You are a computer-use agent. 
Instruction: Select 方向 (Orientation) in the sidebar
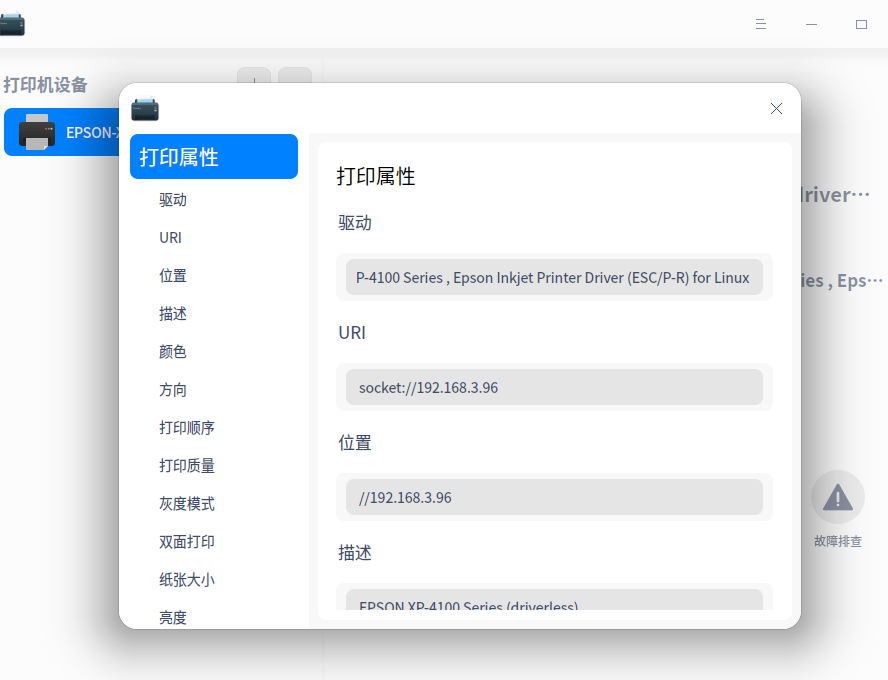(x=170, y=389)
